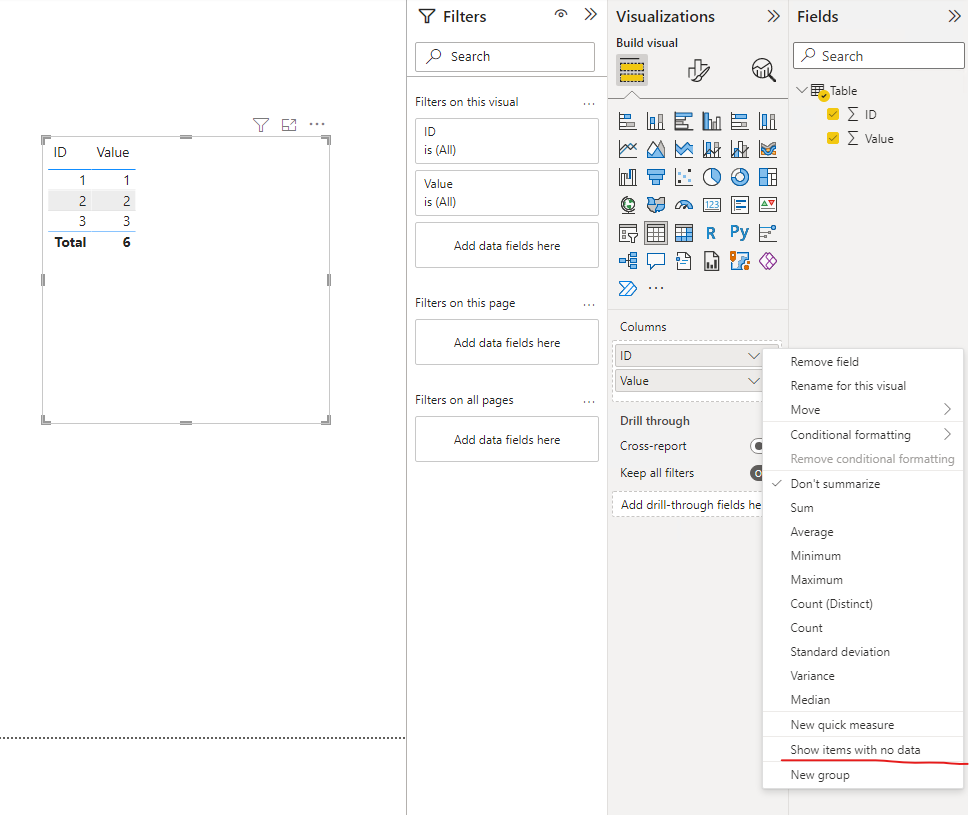Screen dimensions: 969x815
Task: Select the decomposition tree visual
Action: [x=627, y=261]
